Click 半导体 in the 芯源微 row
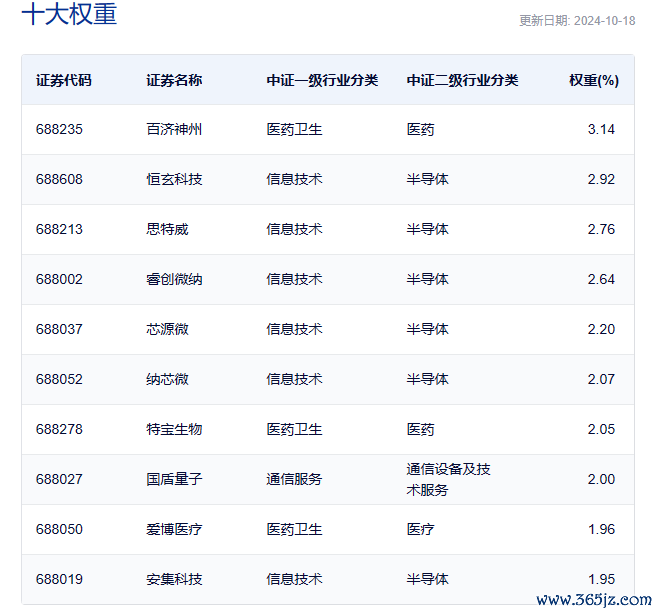 [x=427, y=329]
